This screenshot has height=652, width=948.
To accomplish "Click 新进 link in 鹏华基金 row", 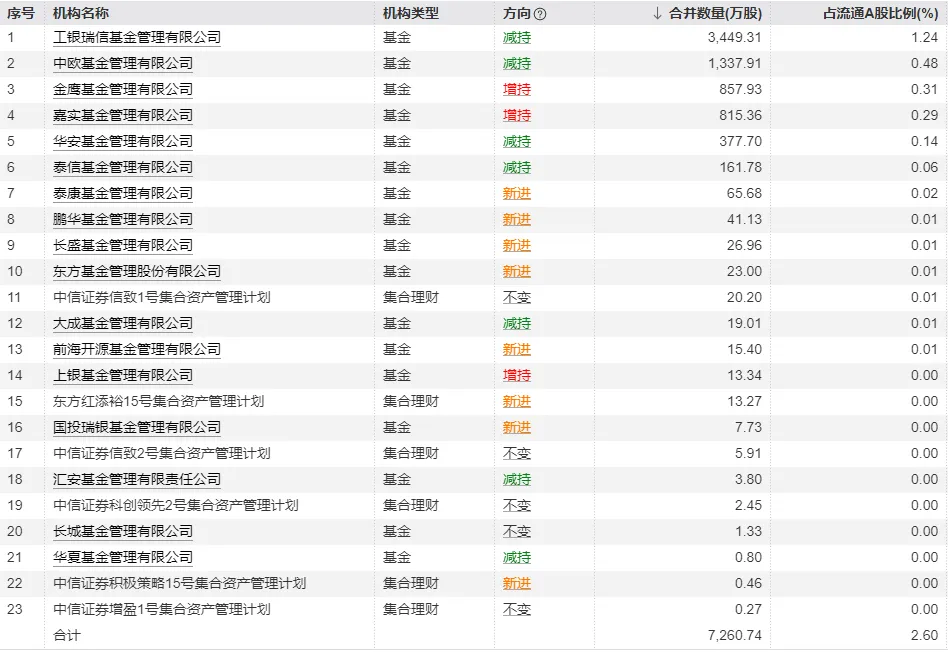I will click(x=517, y=220).
